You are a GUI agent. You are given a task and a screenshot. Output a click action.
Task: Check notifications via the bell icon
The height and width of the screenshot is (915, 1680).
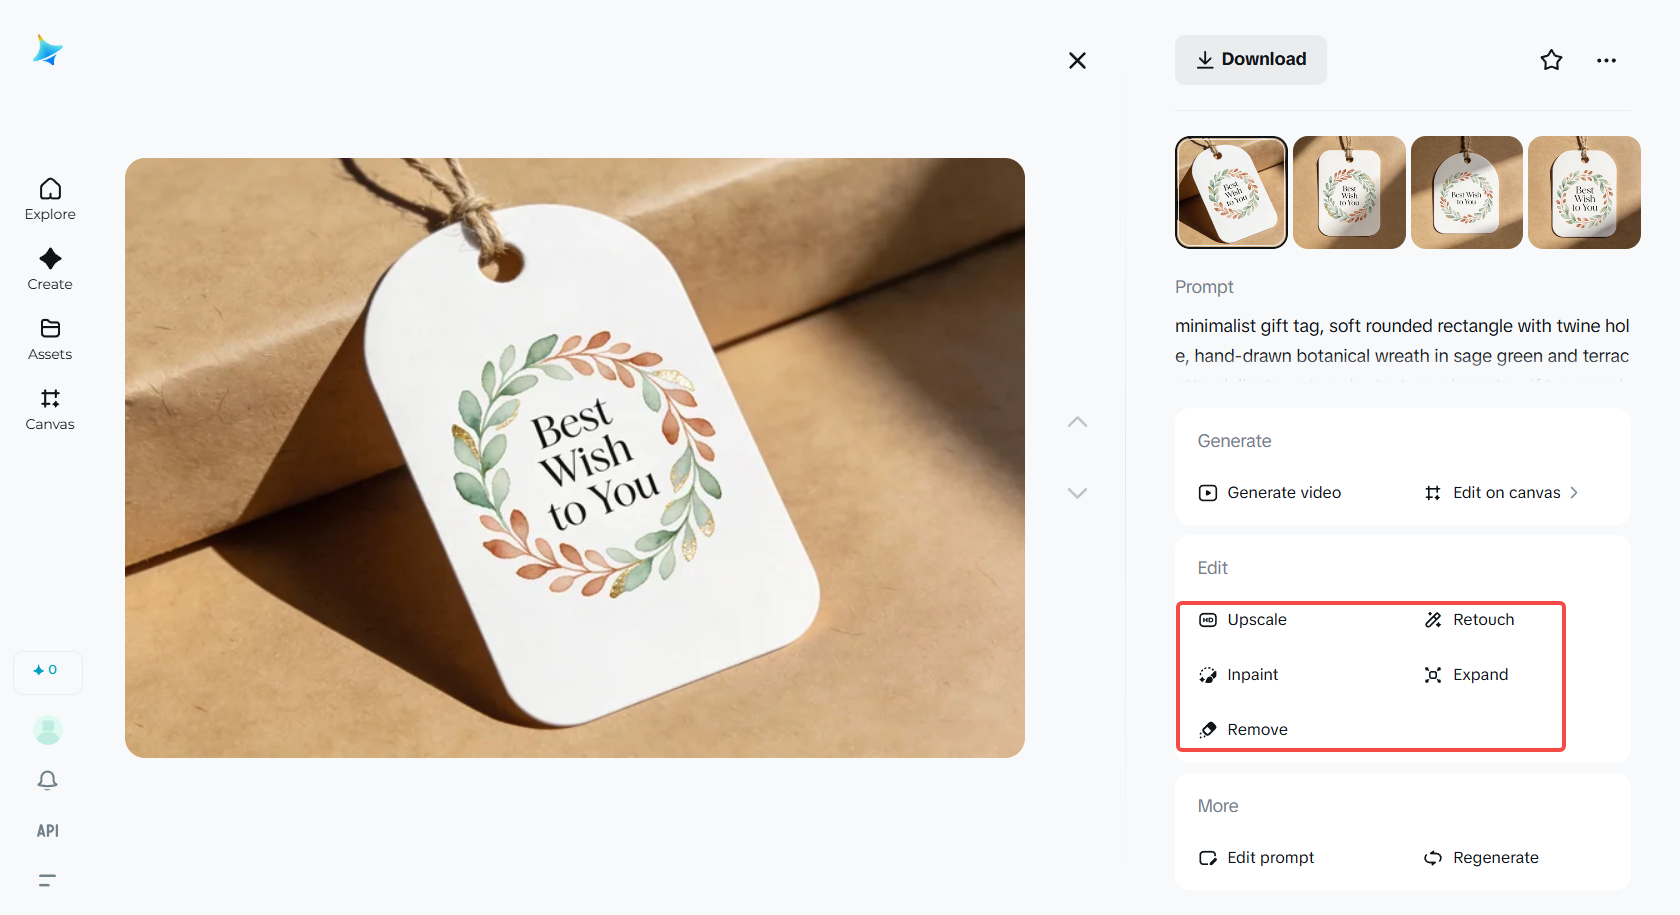tap(47, 780)
